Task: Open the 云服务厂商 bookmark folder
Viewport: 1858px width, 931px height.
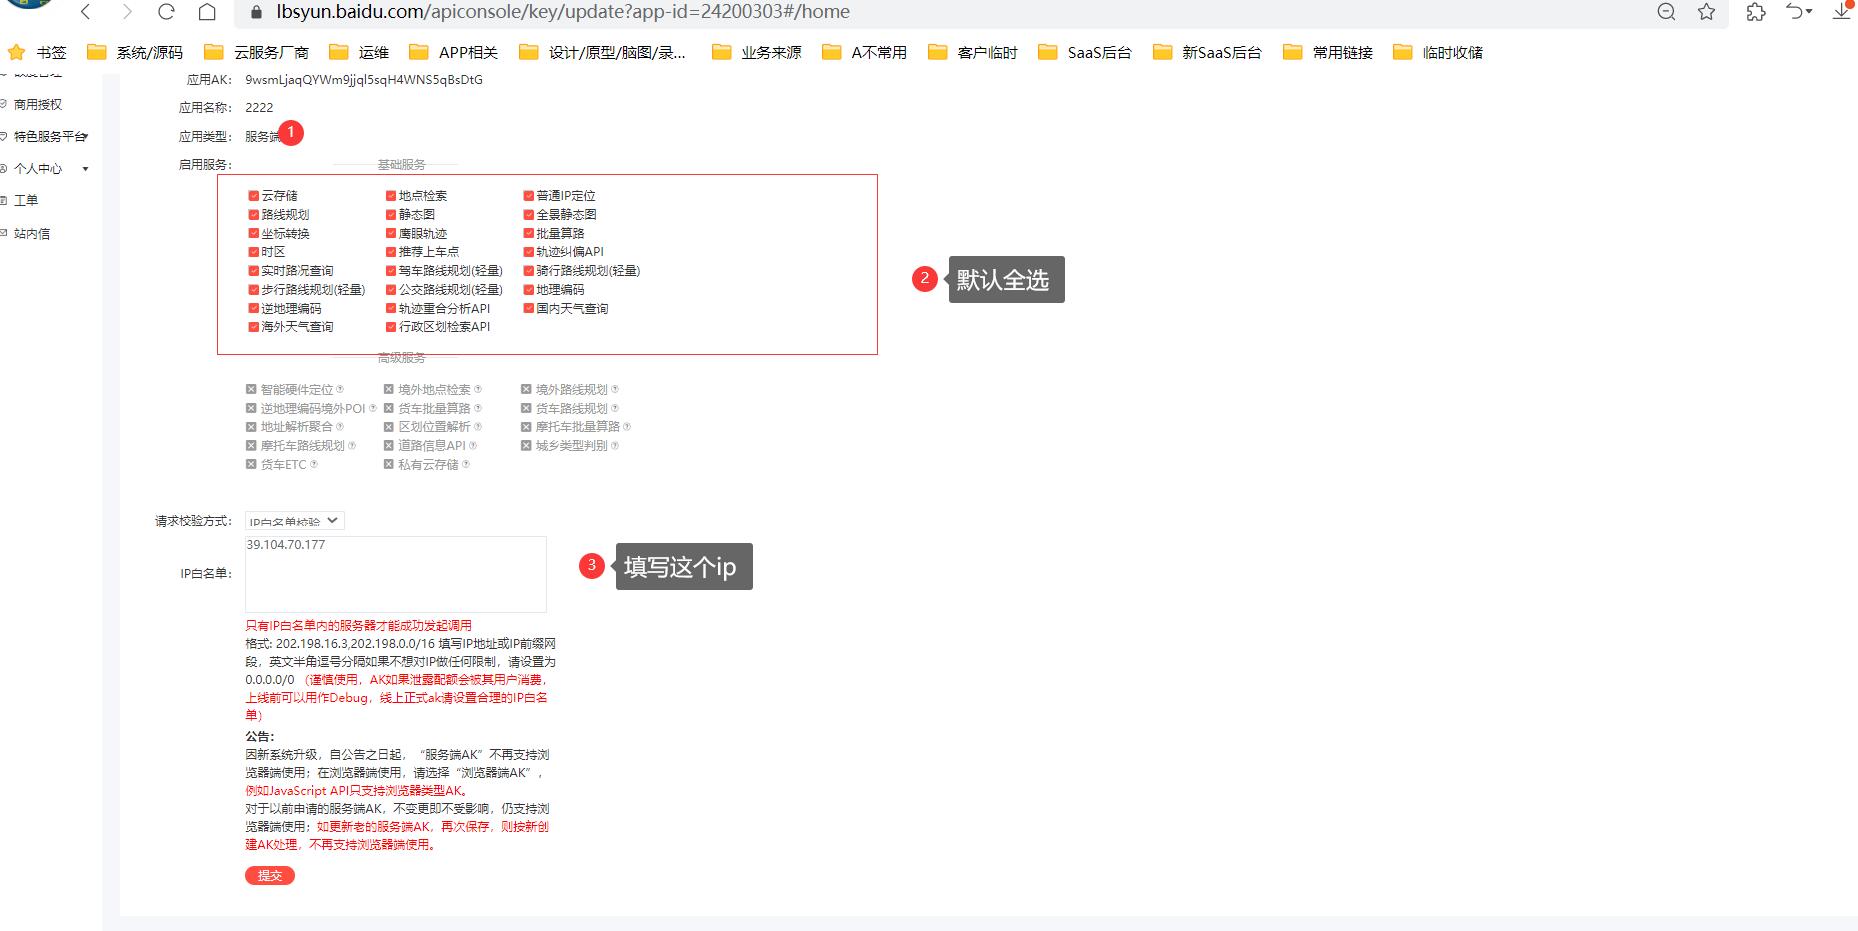Action: point(256,52)
